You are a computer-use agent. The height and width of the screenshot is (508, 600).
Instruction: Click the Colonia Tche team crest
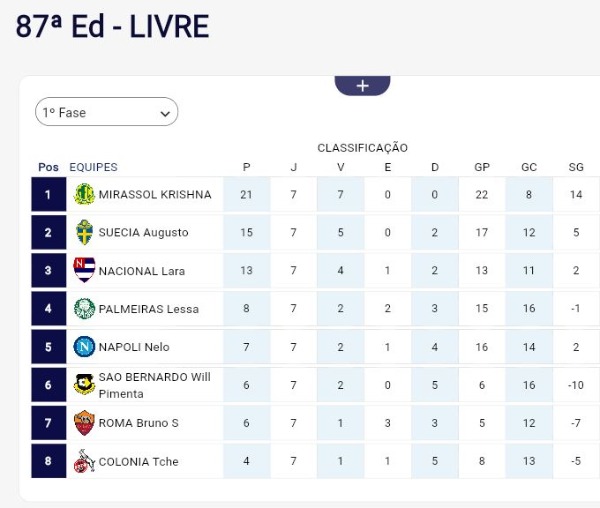tap(85, 461)
